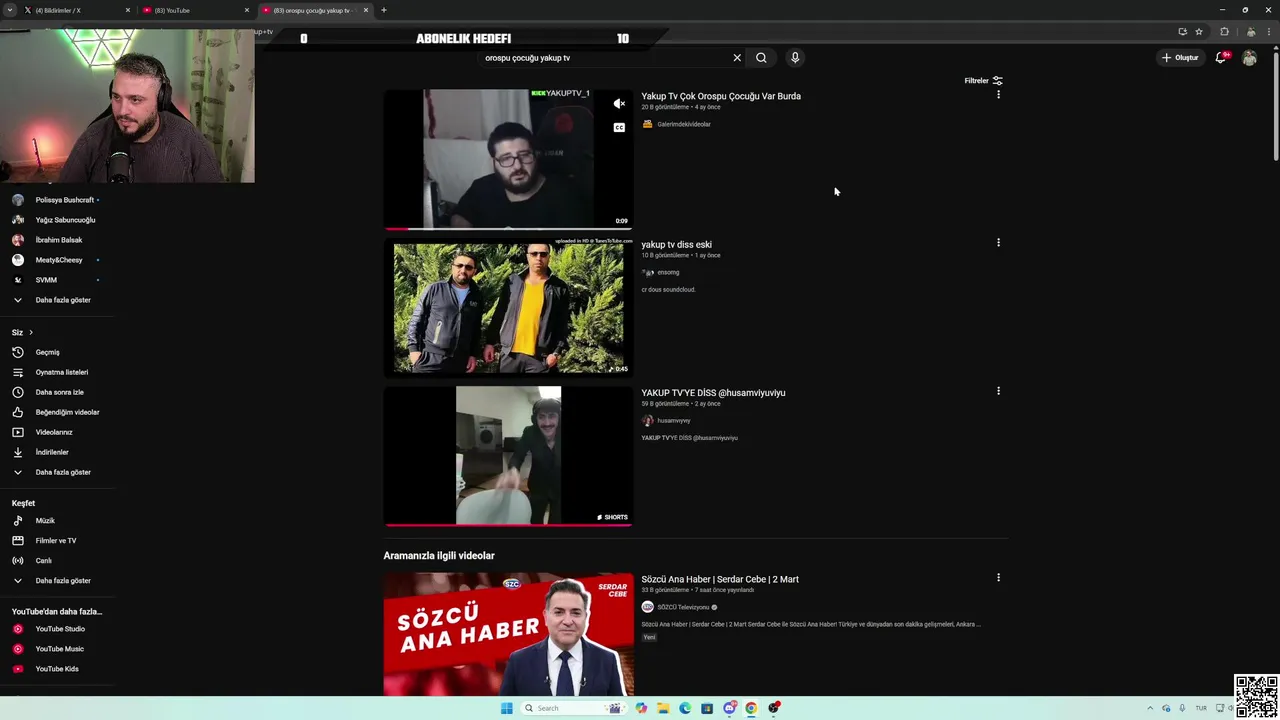
Task: Open a new browser tab
Action: 383,10
